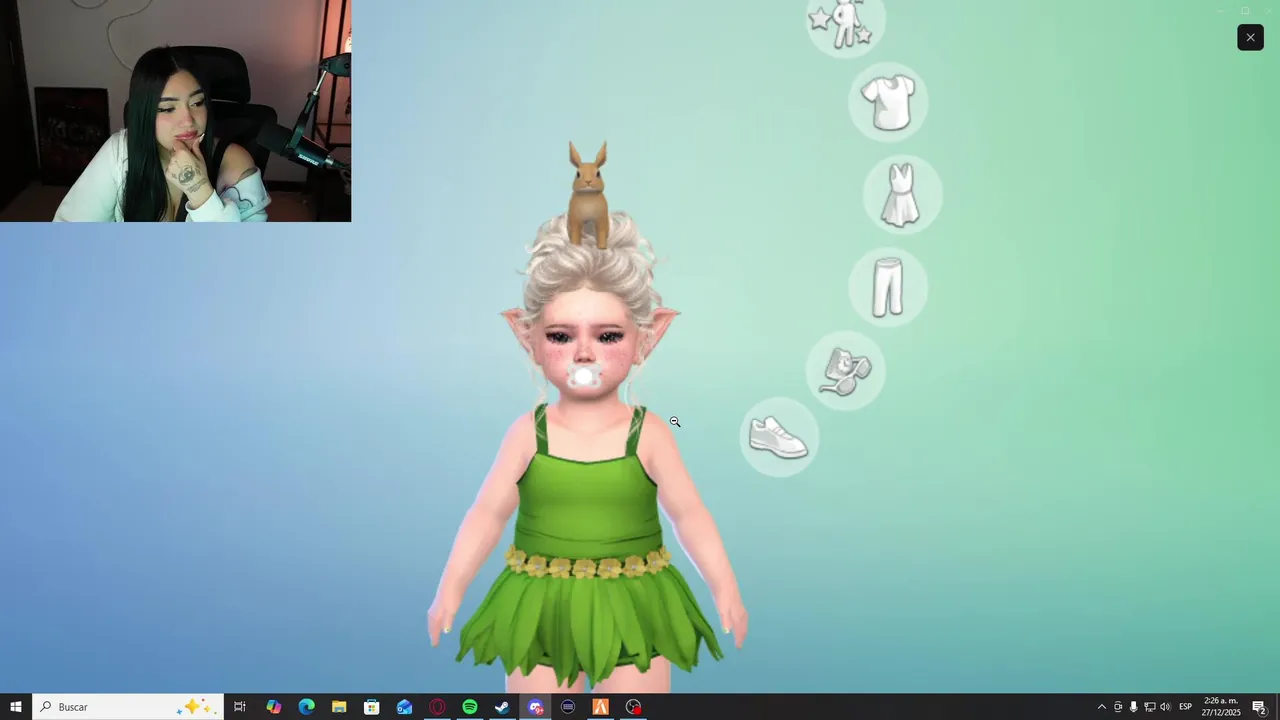The height and width of the screenshot is (720, 1280).
Task: Open File Explorer from the taskbar
Action: [x=339, y=707]
